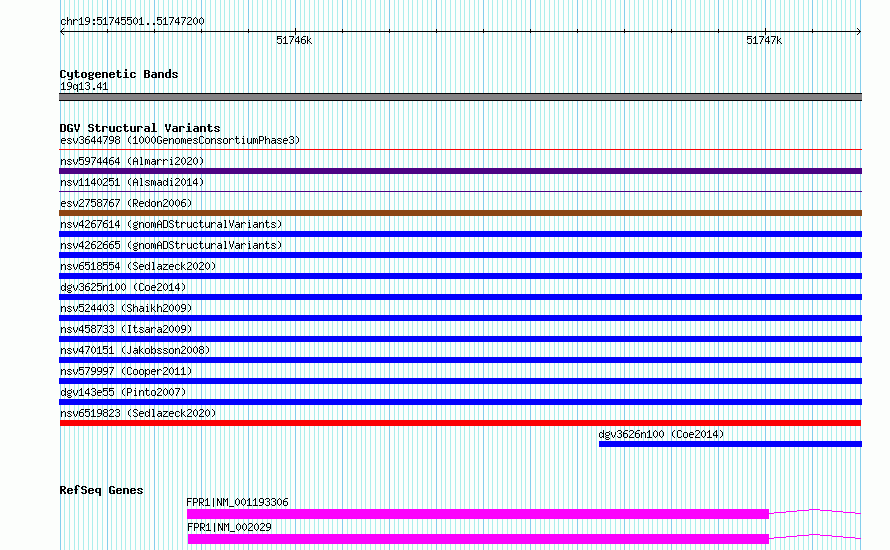Open the RefSeq Genes track title
The image size is (890, 550).
click(102, 490)
